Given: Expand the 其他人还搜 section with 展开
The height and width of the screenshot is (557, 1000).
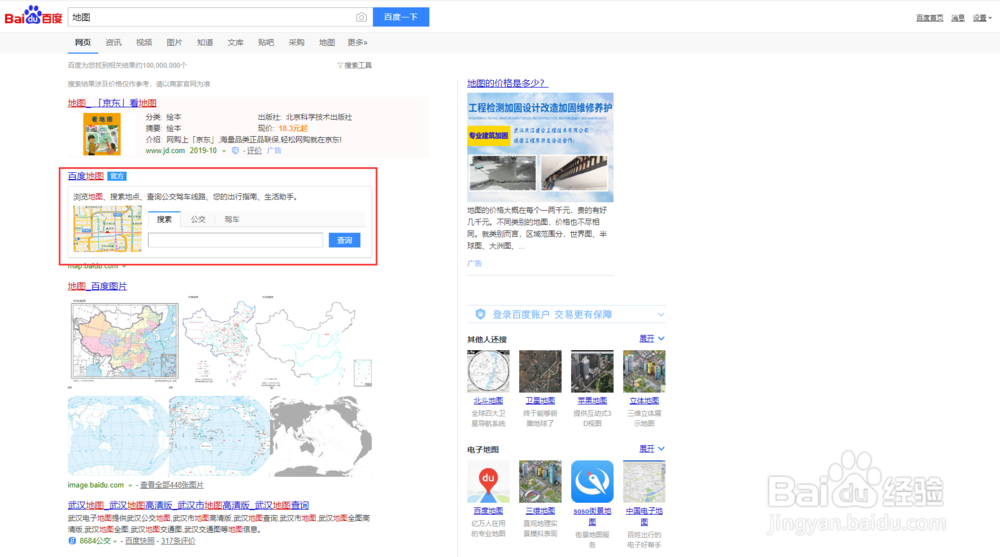Looking at the screenshot, I should tap(652, 339).
